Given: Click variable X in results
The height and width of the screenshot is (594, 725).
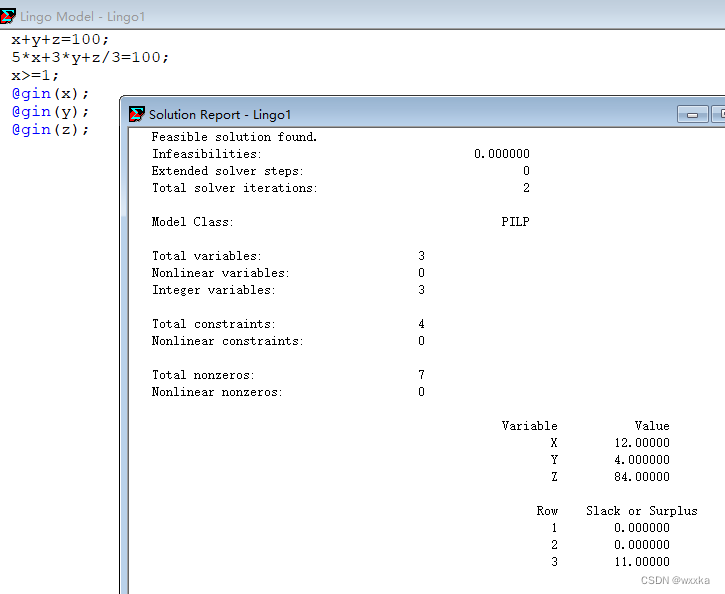Looking at the screenshot, I should (554, 443).
